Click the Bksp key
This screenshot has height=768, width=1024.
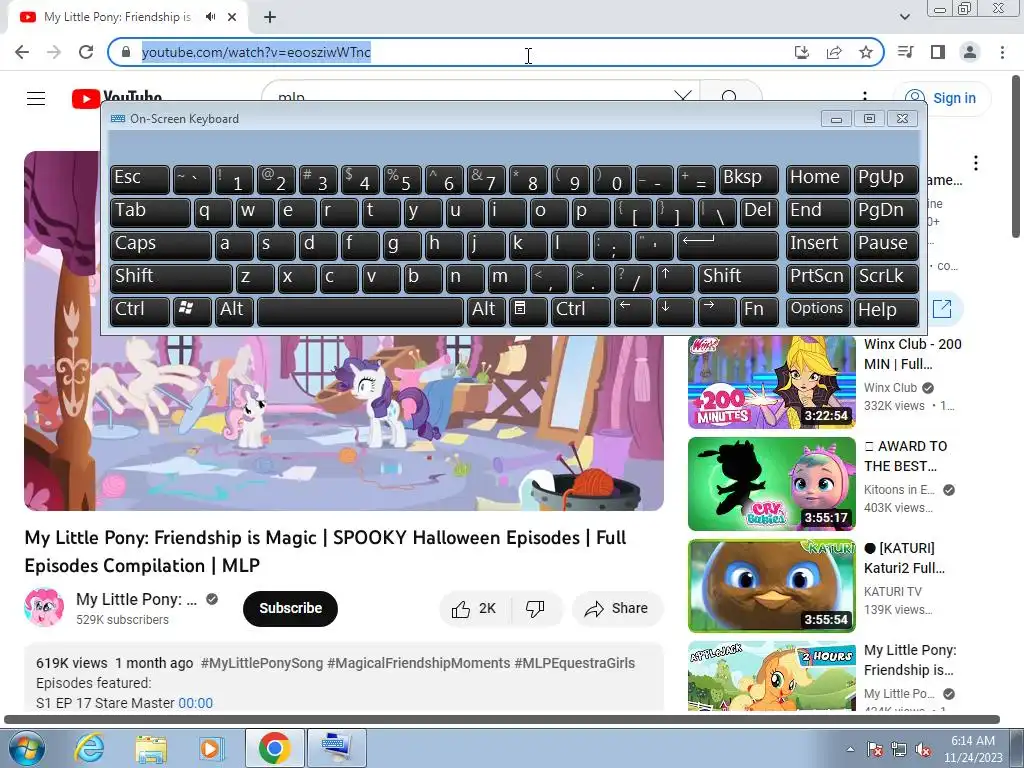(748, 180)
